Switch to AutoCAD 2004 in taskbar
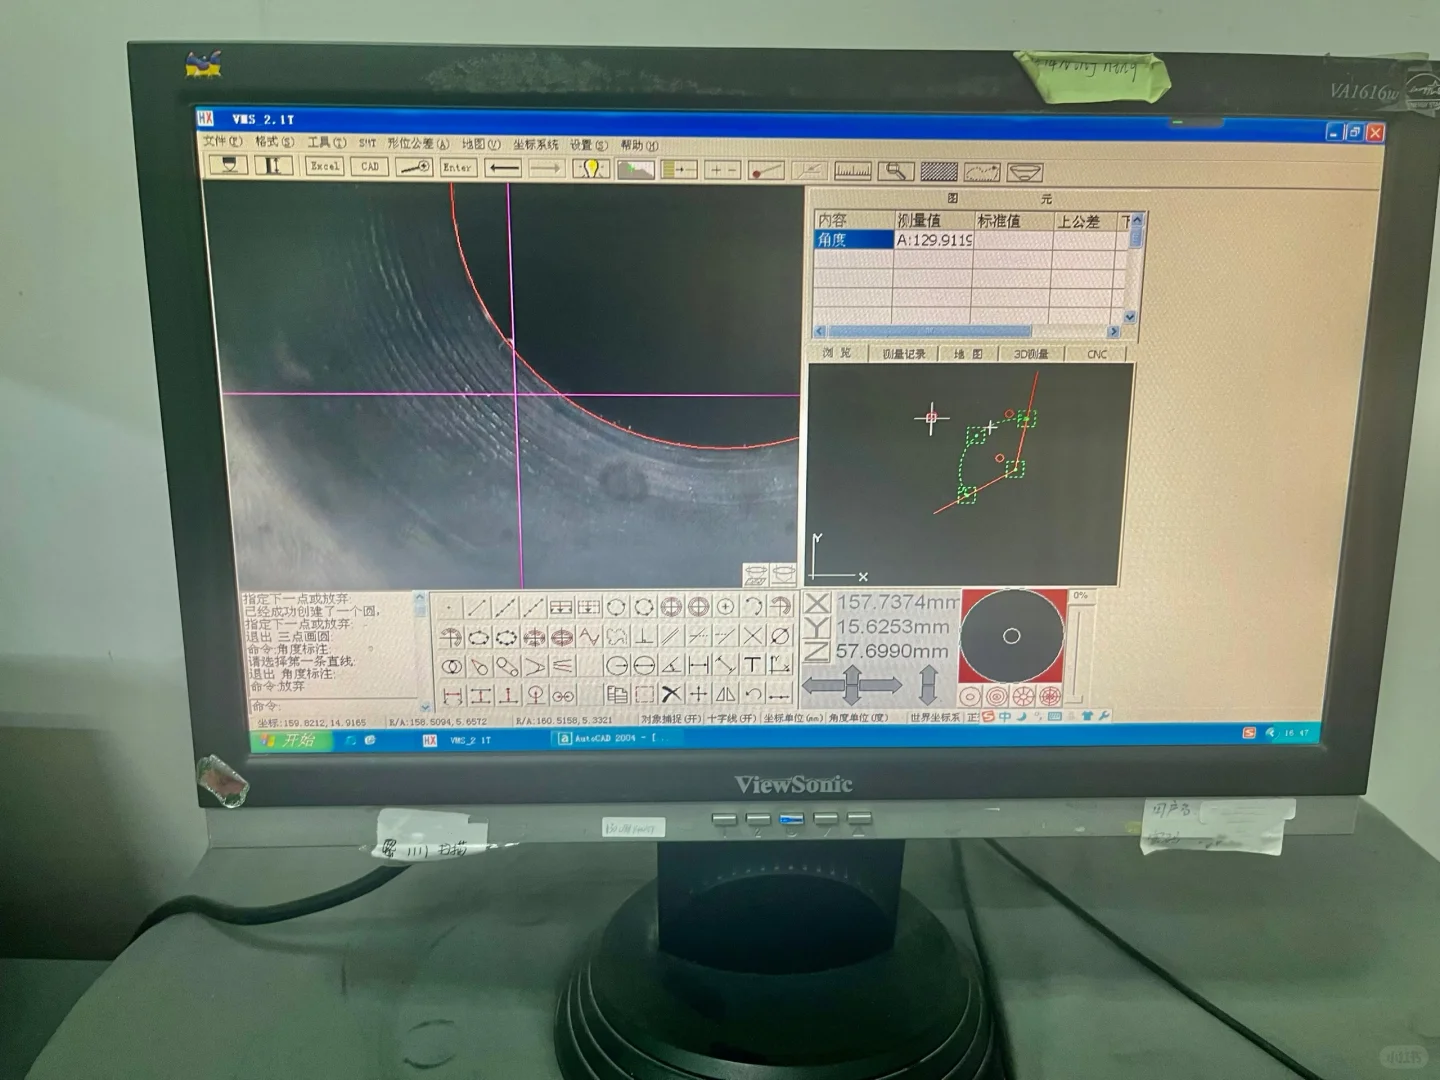1440x1080 pixels. tap(617, 739)
